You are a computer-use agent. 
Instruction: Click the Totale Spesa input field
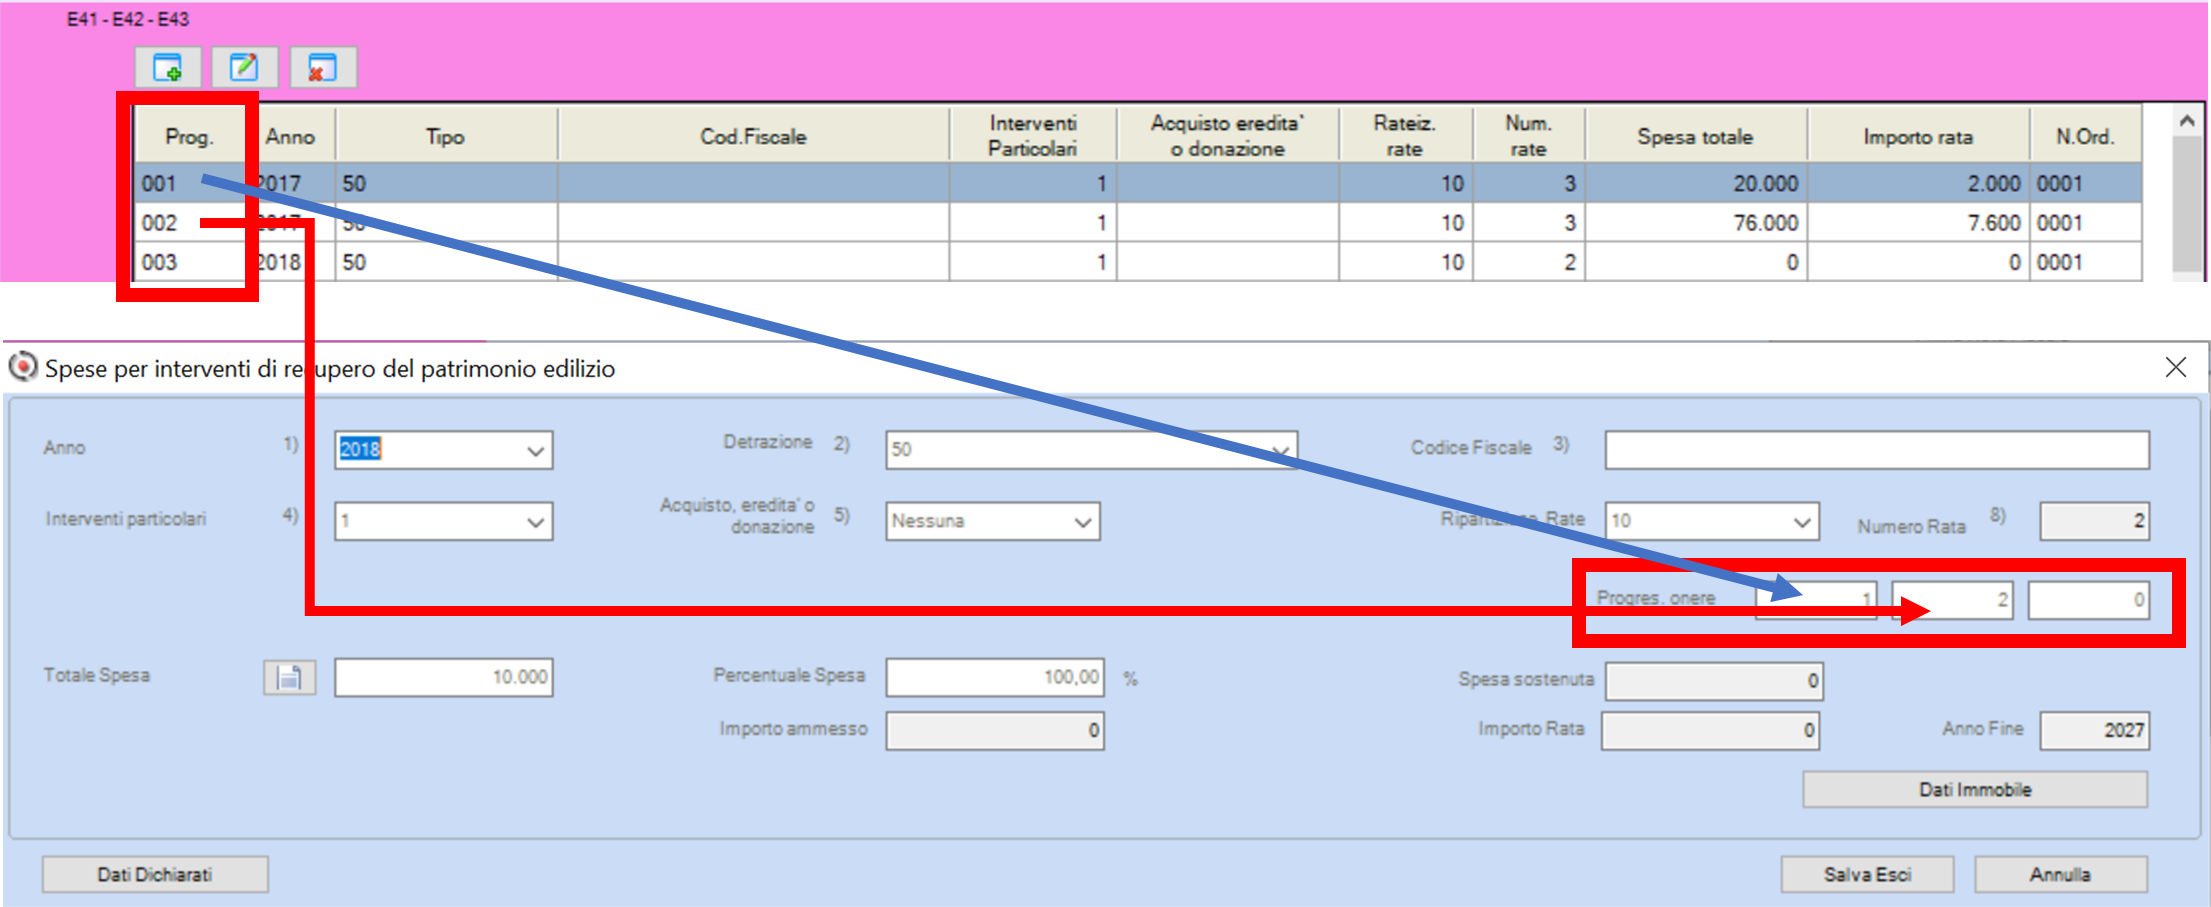pyautogui.click(x=444, y=677)
